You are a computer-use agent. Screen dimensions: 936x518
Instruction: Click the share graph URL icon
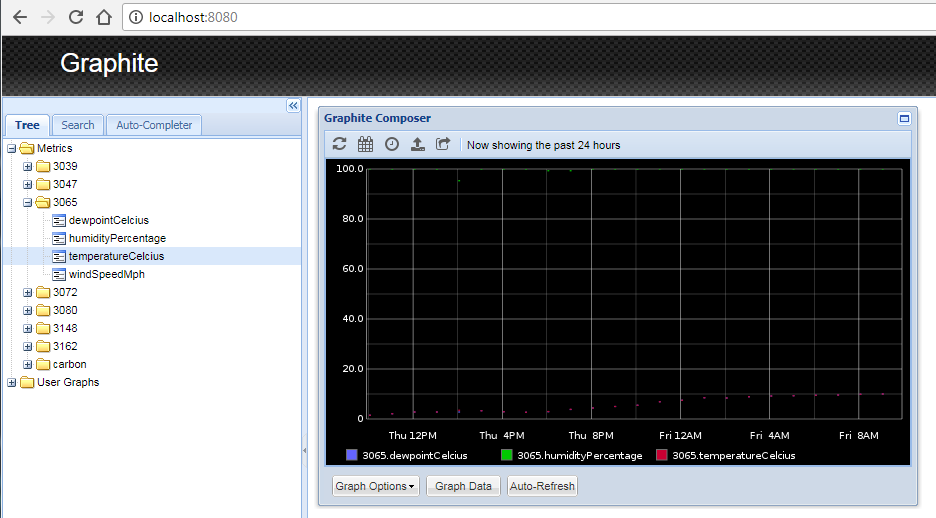(444, 144)
